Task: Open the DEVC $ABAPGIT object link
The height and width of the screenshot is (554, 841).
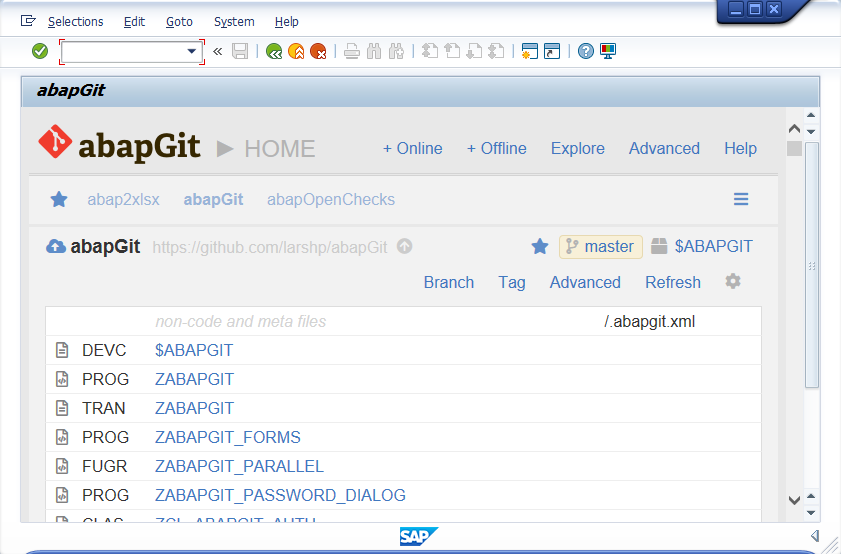Action: click(x=194, y=351)
